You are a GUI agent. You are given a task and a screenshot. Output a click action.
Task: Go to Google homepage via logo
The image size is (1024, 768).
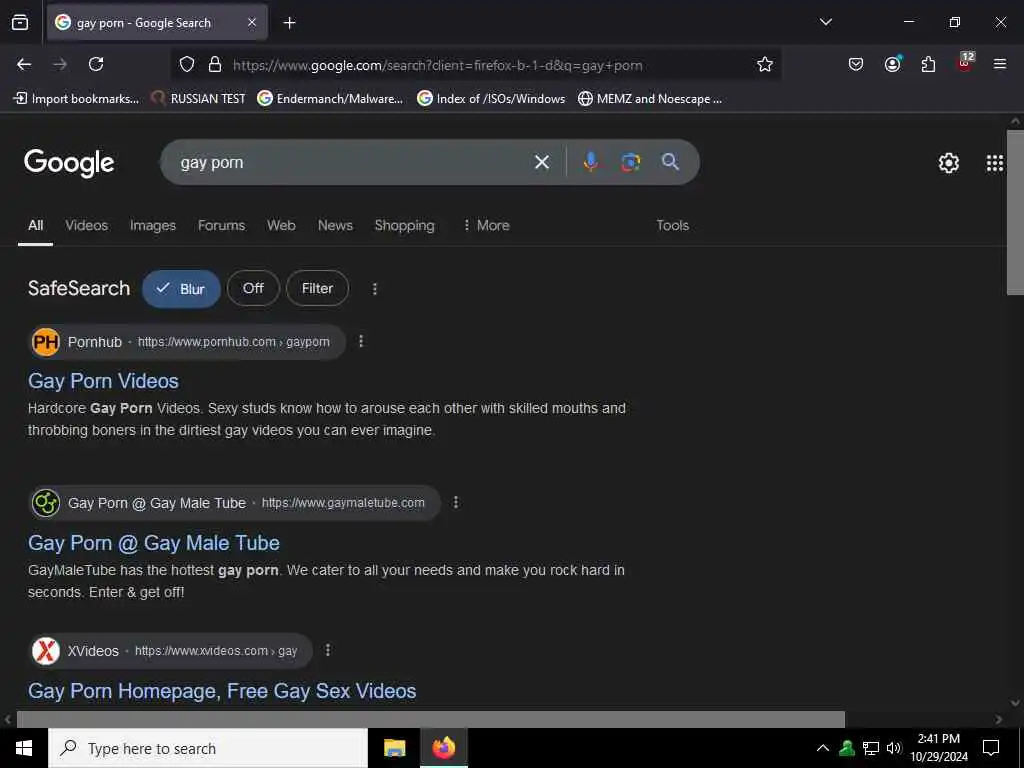click(x=69, y=163)
